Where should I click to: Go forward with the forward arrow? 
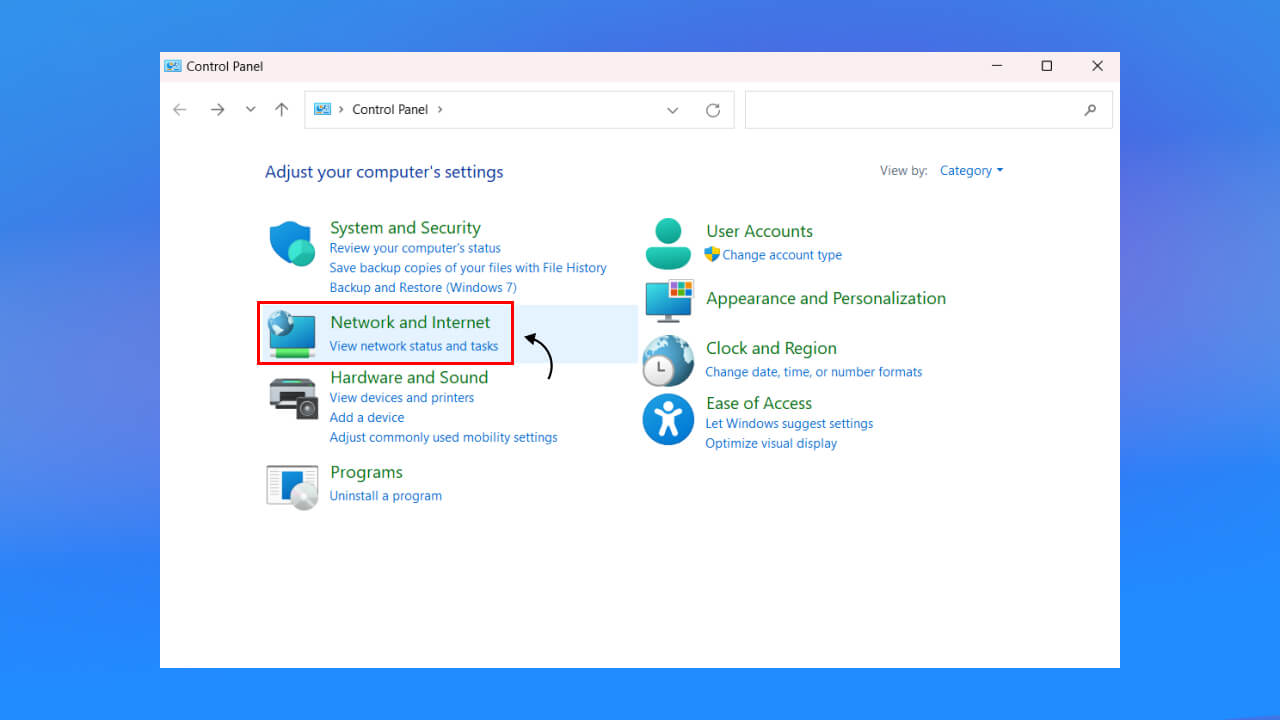coord(217,110)
